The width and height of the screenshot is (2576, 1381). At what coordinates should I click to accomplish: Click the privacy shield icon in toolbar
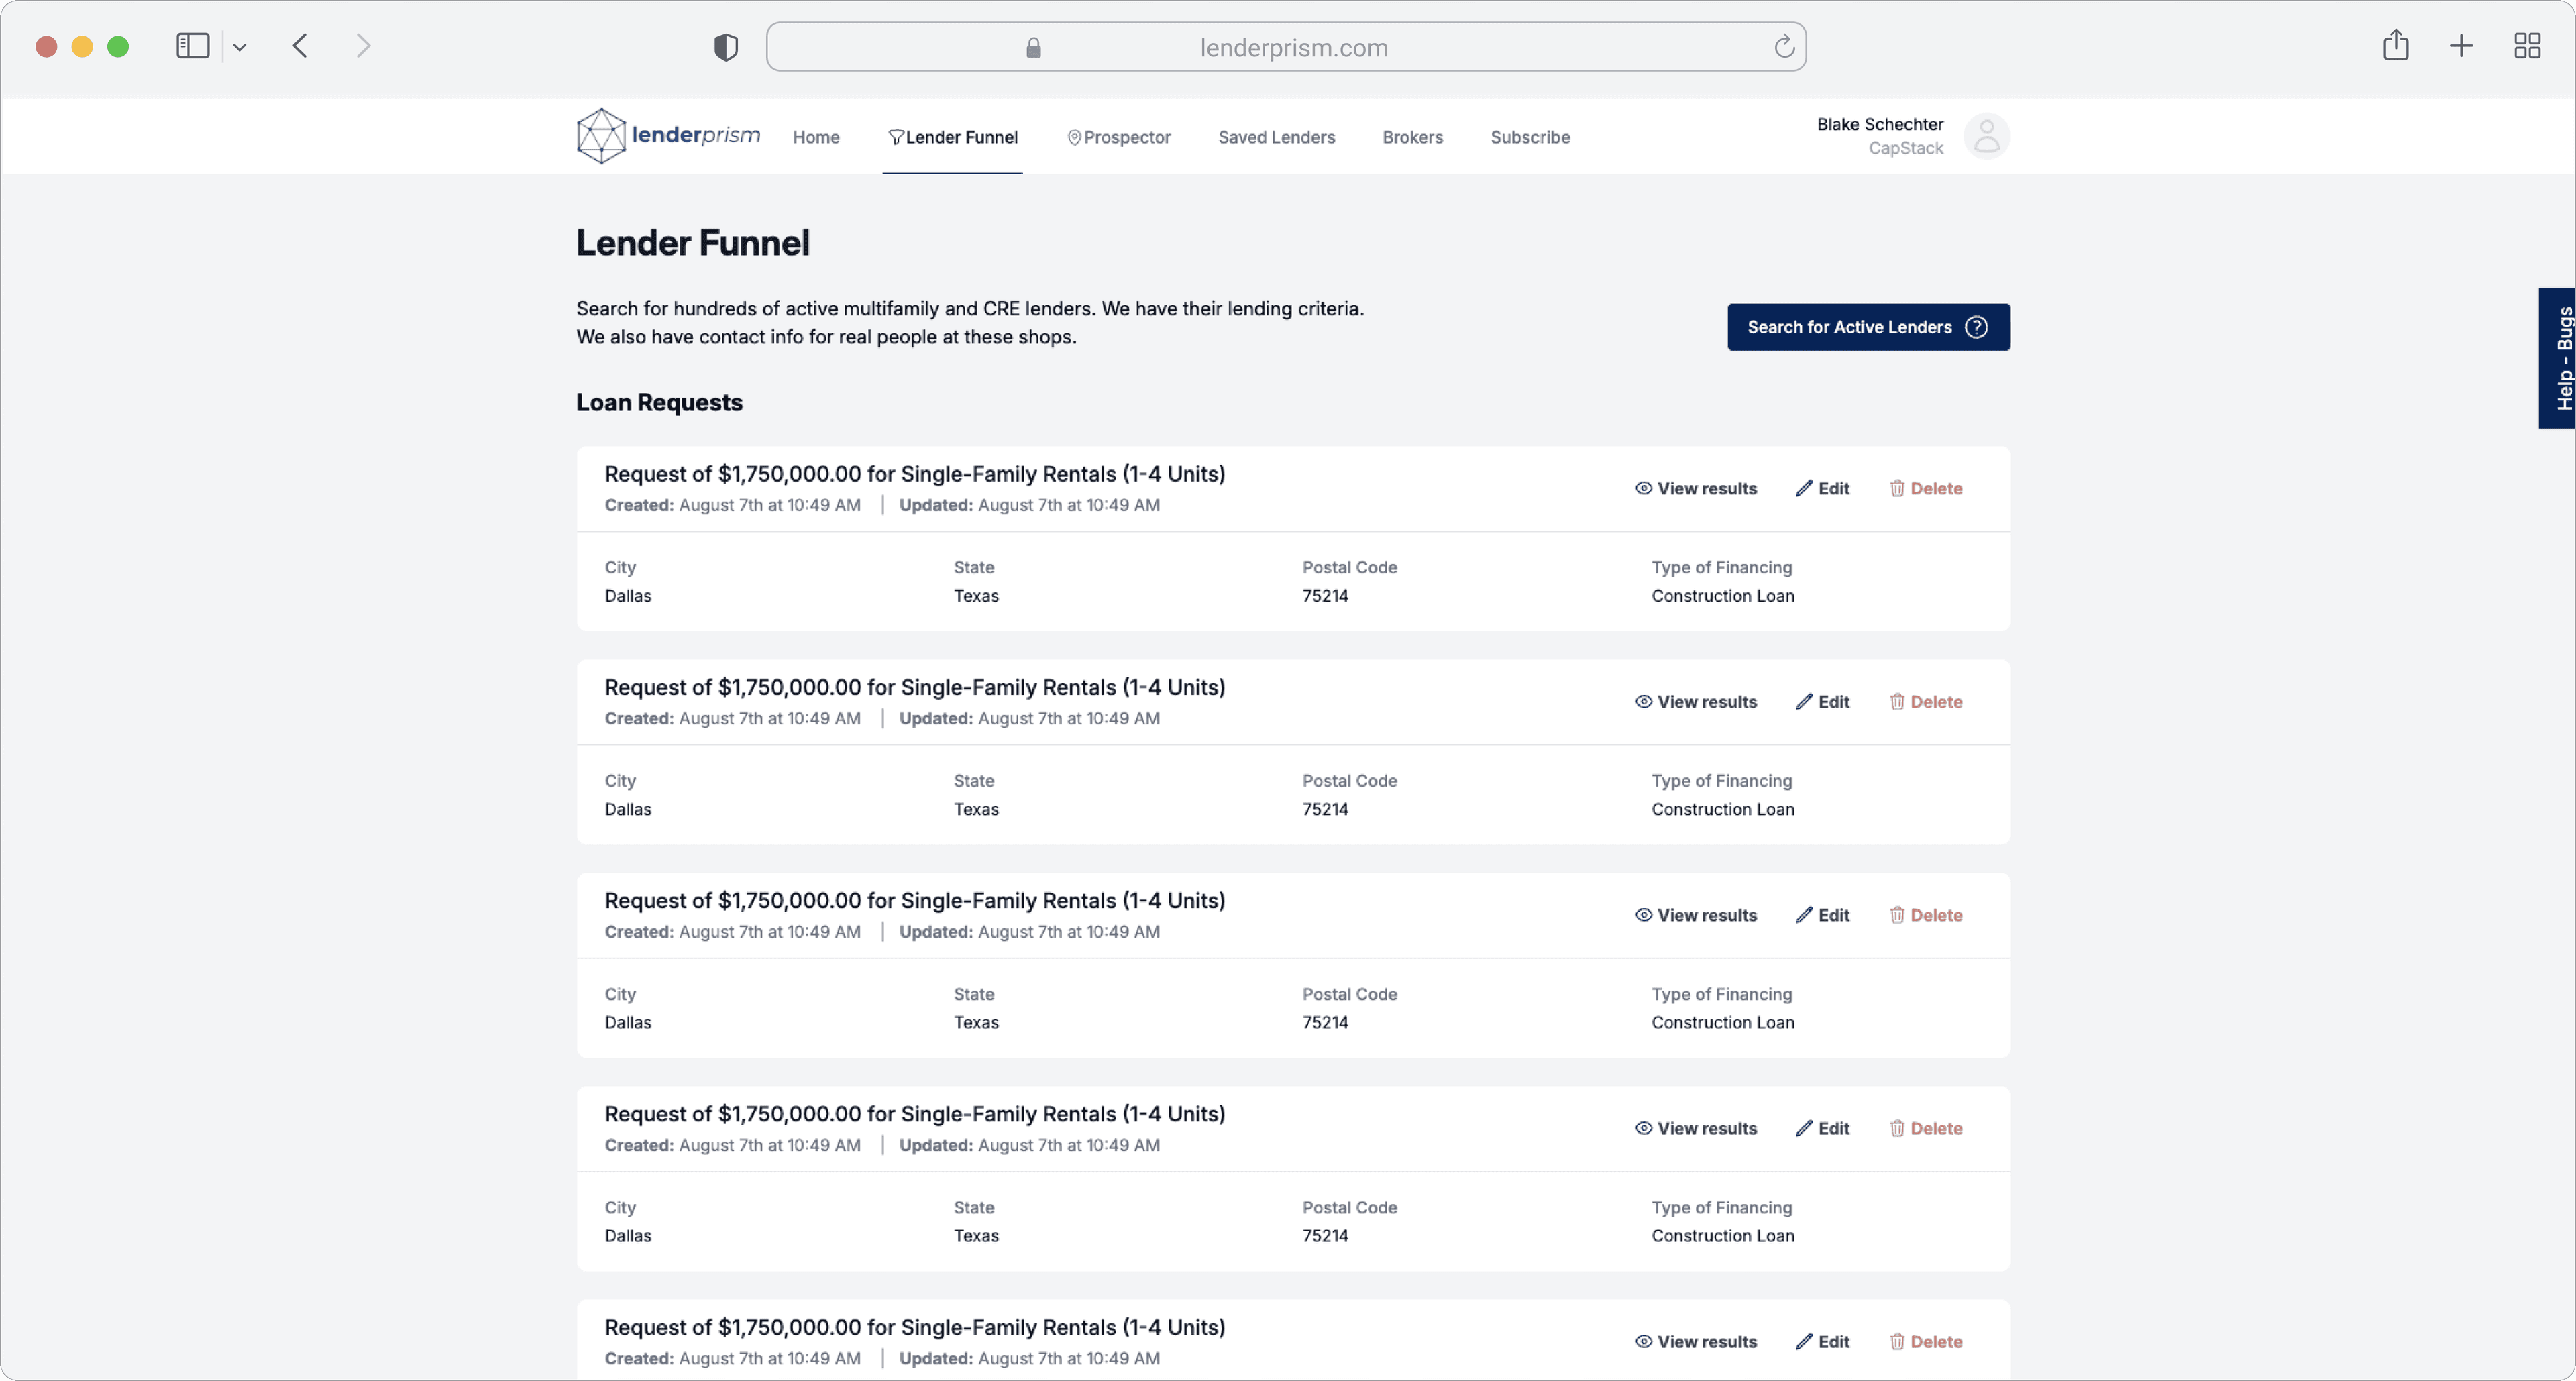(726, 46)
